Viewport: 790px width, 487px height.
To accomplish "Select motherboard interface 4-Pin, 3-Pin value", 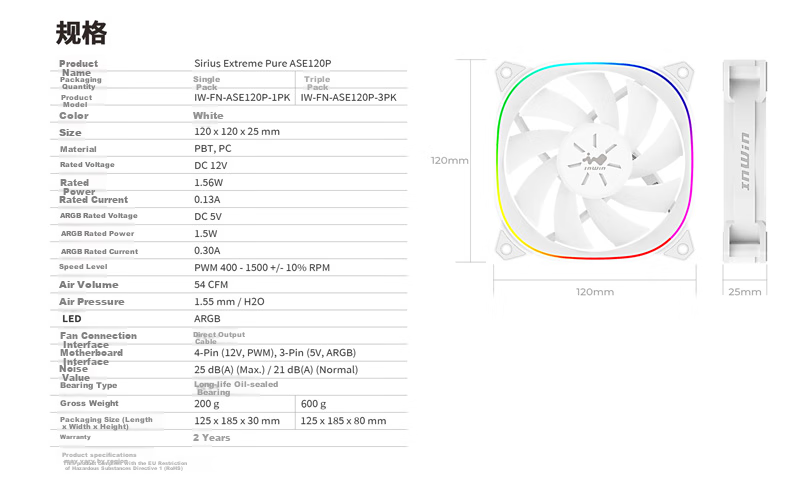I will tap(275, 353).
